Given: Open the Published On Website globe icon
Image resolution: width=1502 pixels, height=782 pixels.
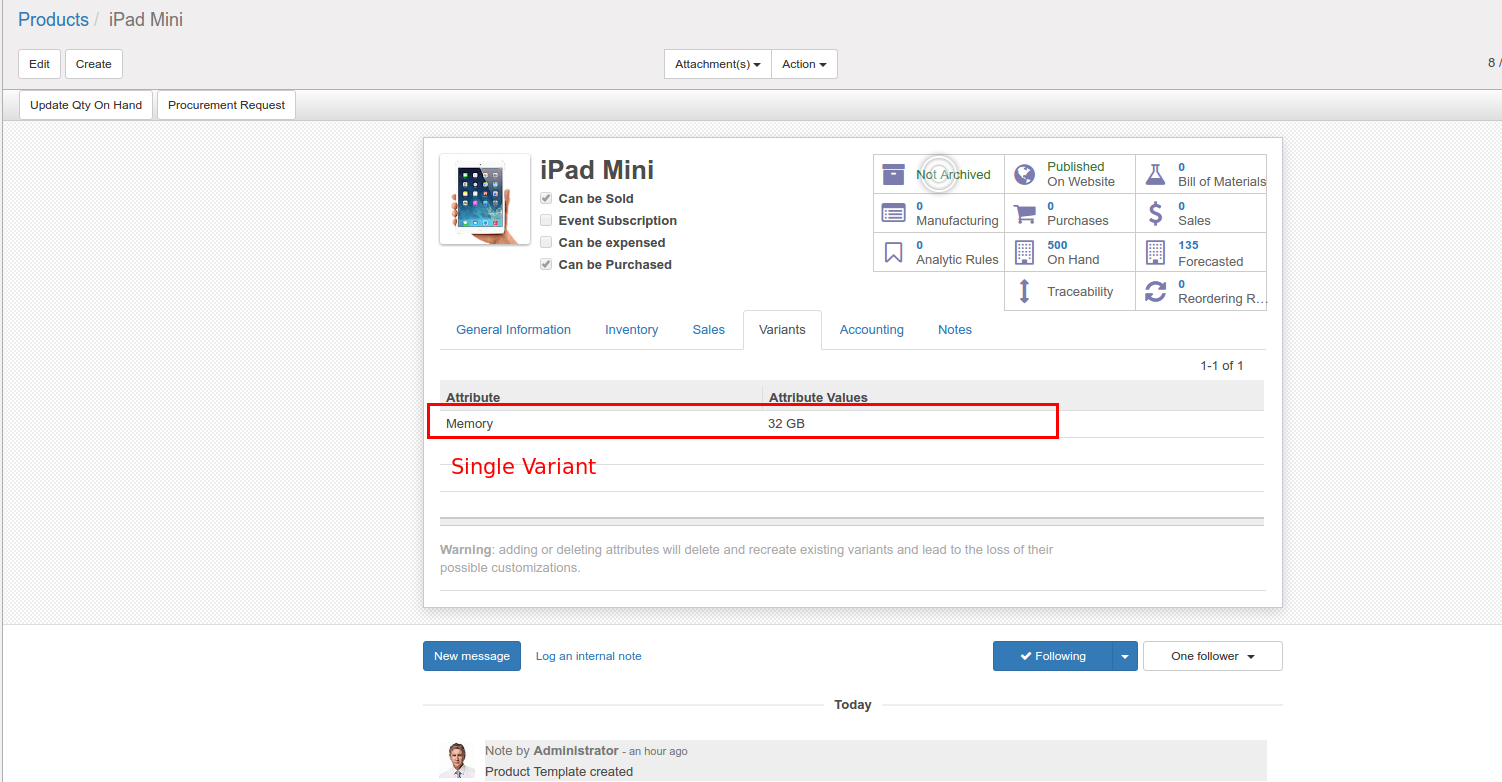Looking at the screenshot, I should tap(1024, 173).
